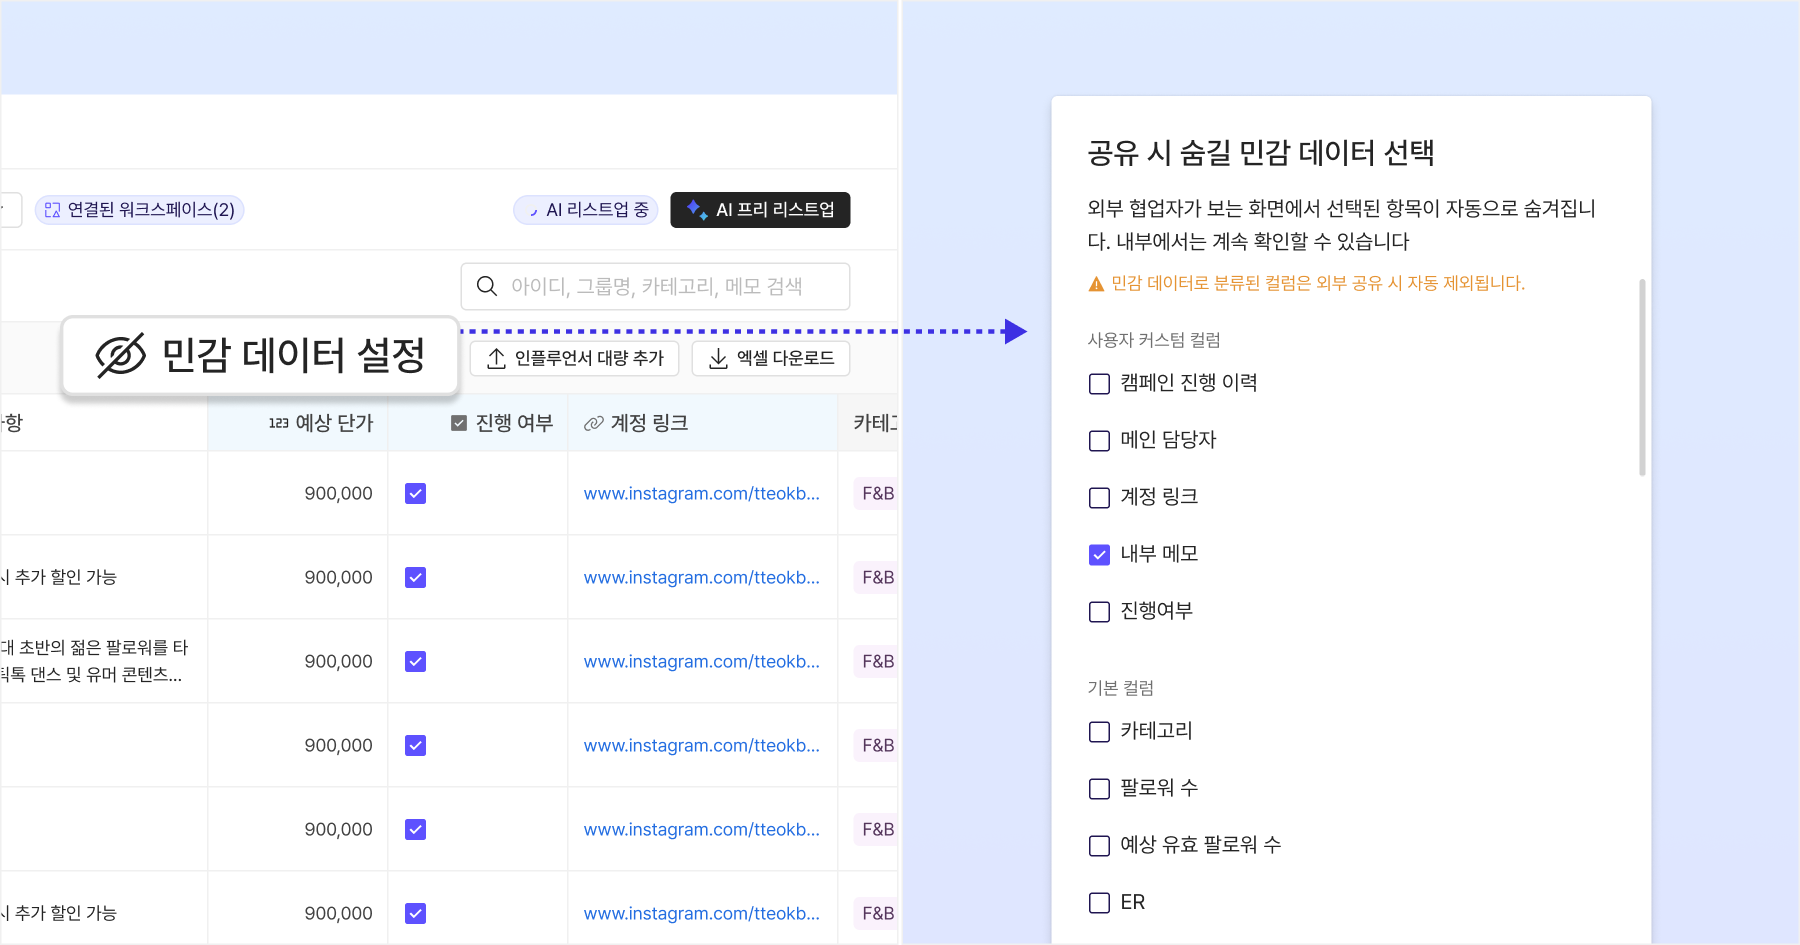Click the link icon beside 계정 링크 header

click(x=594, y=423)
